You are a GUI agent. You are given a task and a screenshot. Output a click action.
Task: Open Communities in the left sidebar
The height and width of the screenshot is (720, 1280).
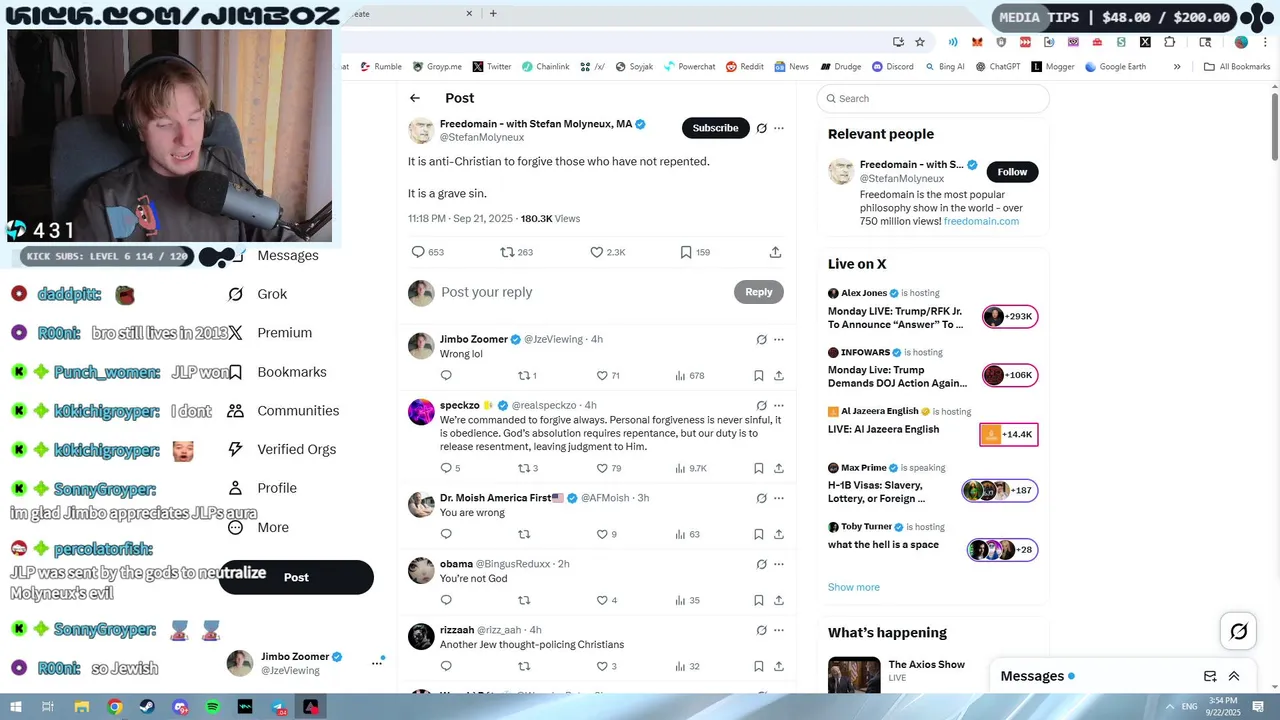coord(283,410)
